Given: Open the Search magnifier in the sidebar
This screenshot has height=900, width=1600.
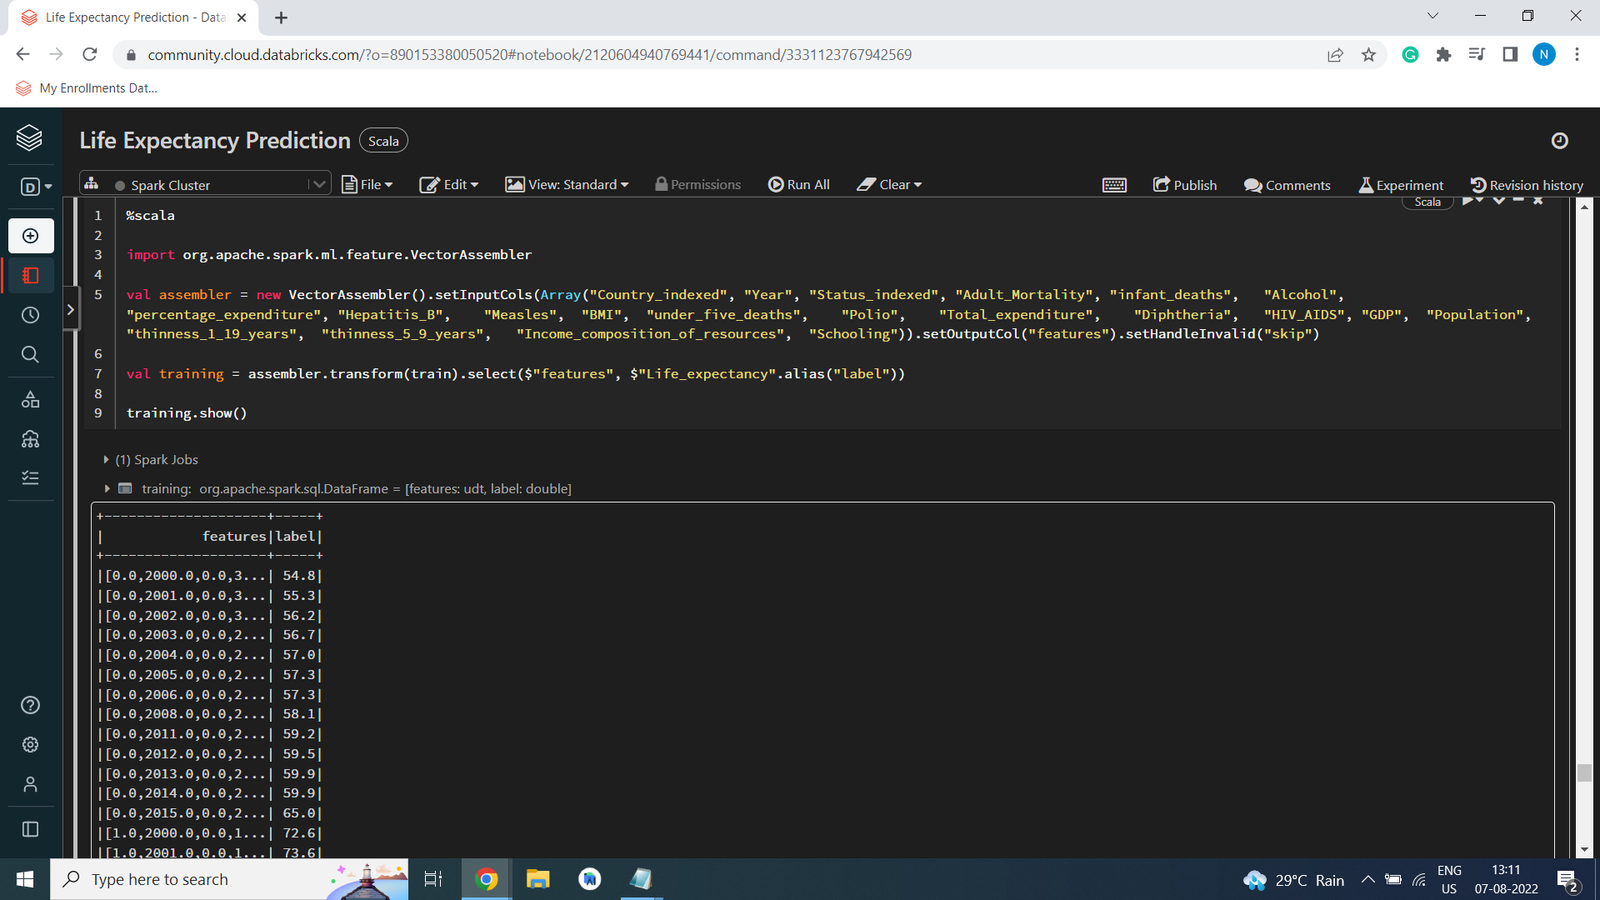Looking at the screenshot, I should coord(31,355).
